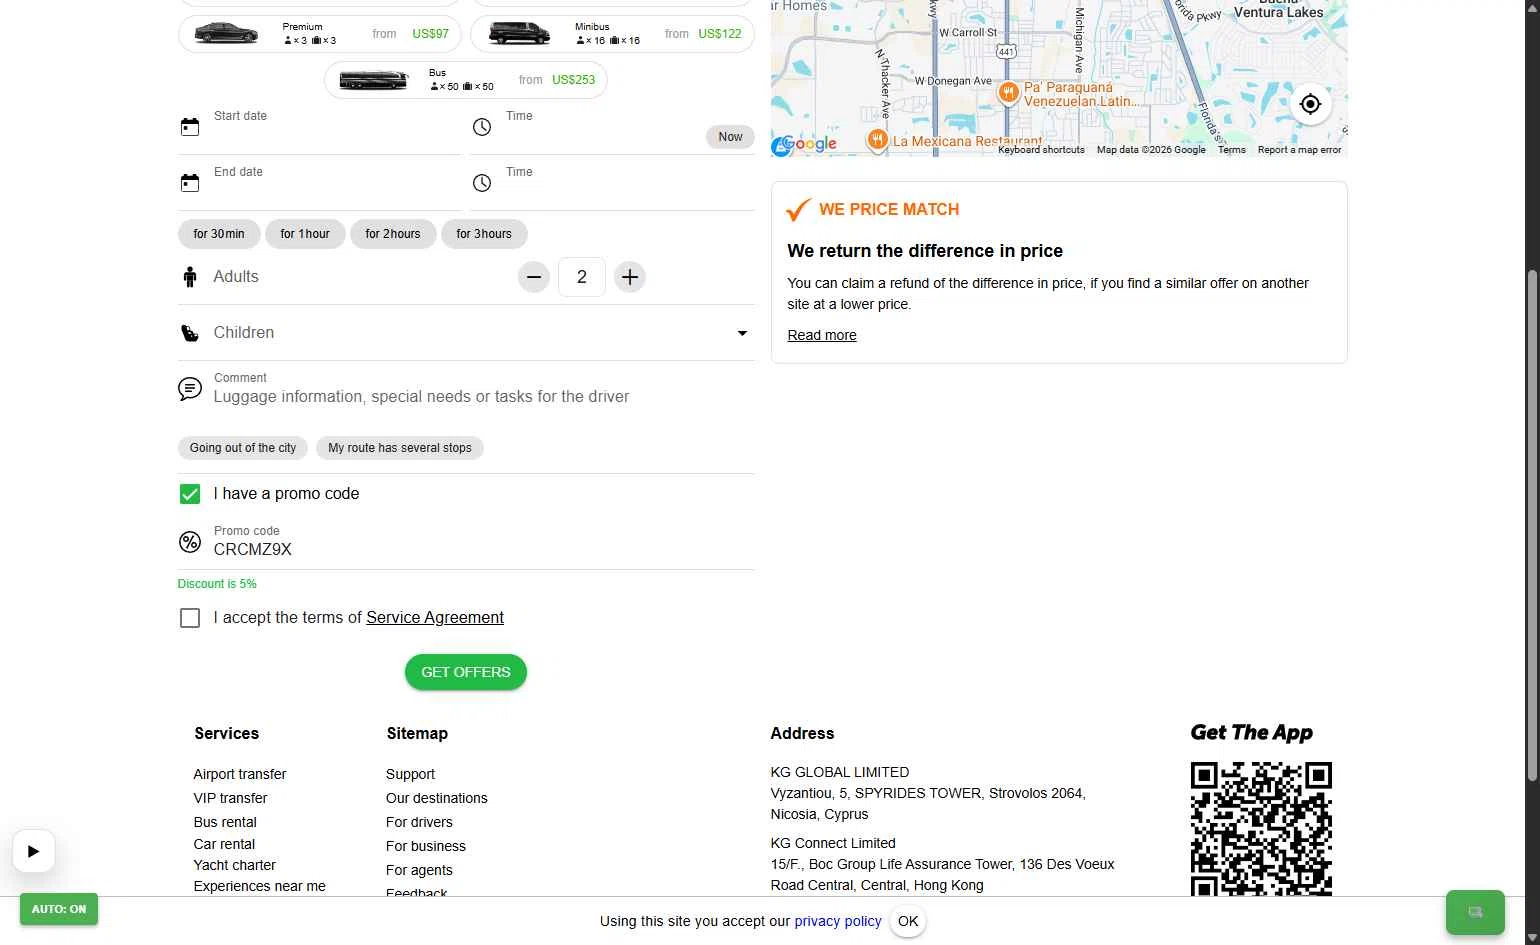This screenshot has width=1540, height=945.
Task: Increase the number of adults
Action: point(630,277)
